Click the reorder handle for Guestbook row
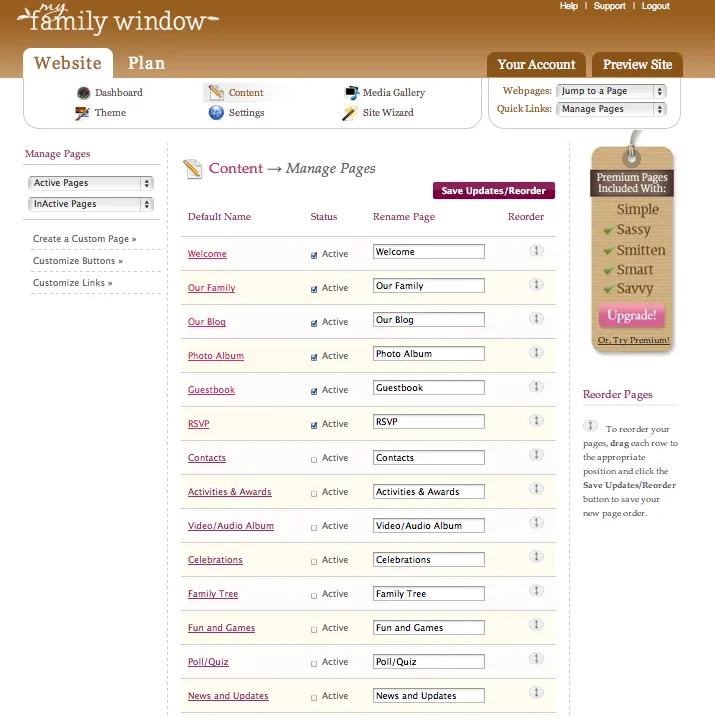This screenshot has height=718, width=715. 536,386
